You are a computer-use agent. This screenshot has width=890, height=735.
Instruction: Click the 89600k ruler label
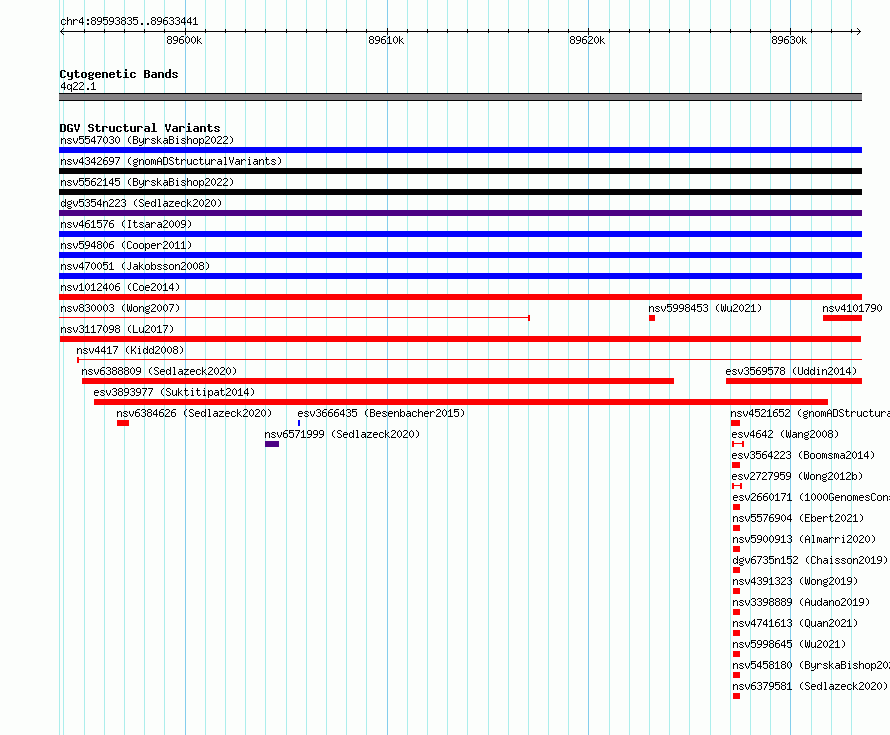tap(184, 40)
